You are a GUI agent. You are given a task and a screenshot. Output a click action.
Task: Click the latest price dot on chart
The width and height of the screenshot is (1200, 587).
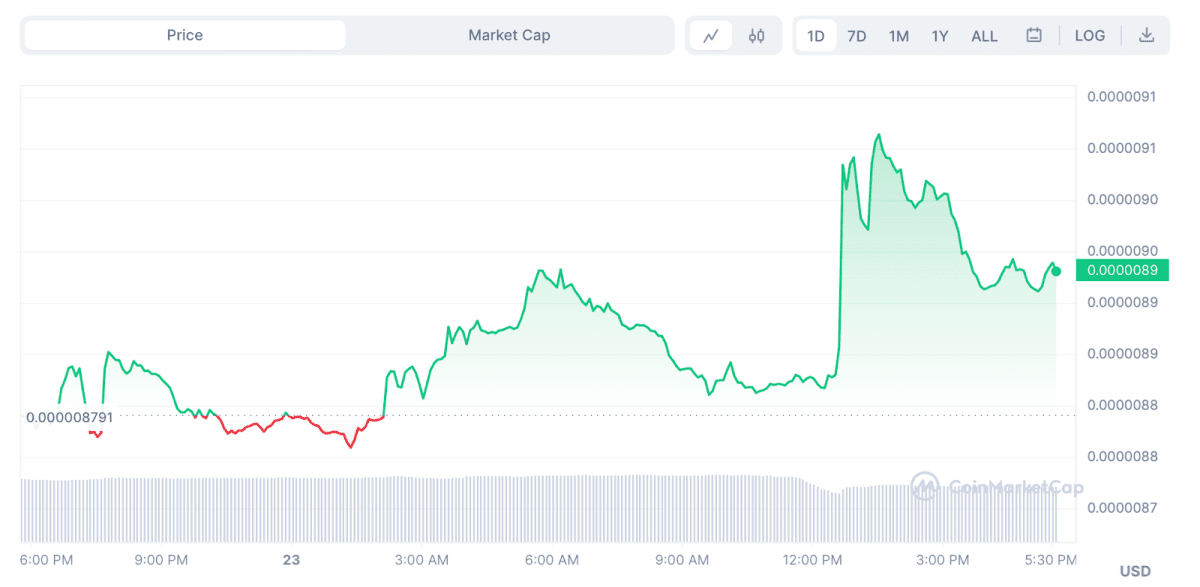pyautogui.click(x=1056, y=269)
